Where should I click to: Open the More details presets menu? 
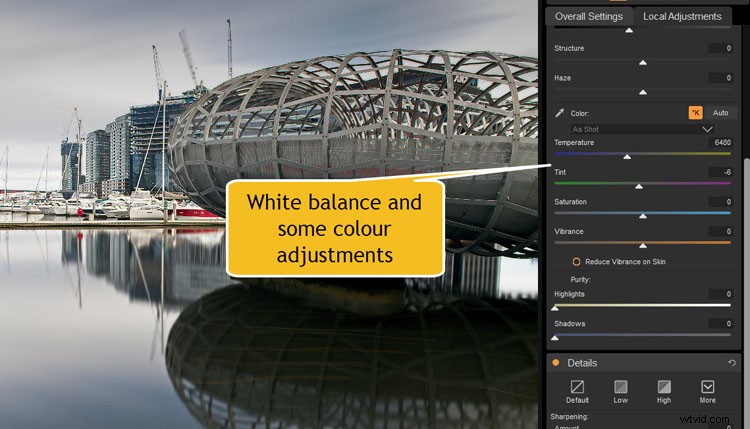click(x=707, y=392)
